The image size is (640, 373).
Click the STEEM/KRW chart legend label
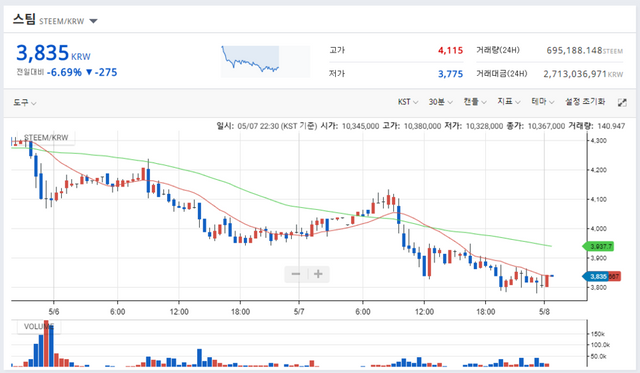click(46, 138)
